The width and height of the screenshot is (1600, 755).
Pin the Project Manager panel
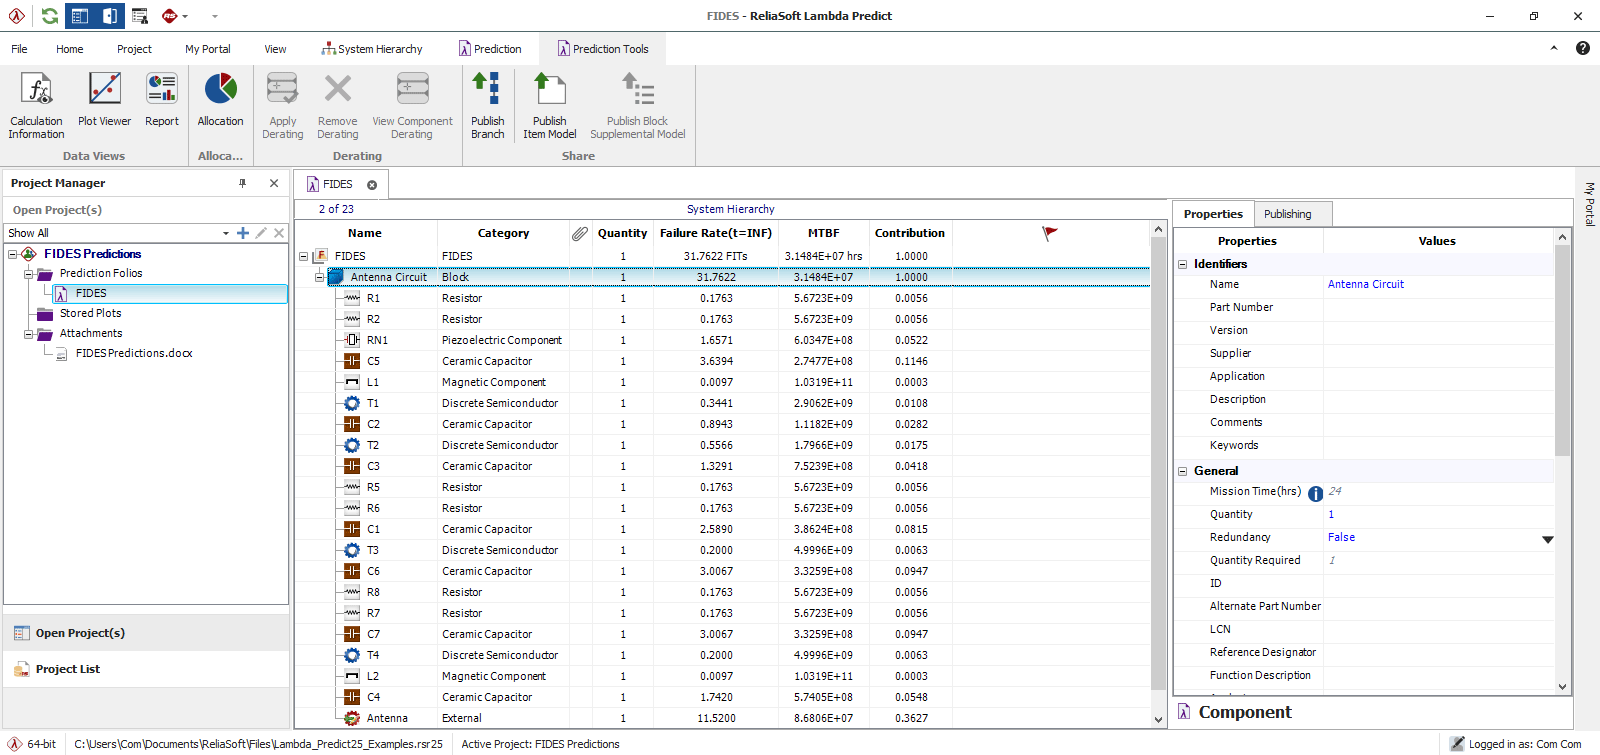coord(242,183)
